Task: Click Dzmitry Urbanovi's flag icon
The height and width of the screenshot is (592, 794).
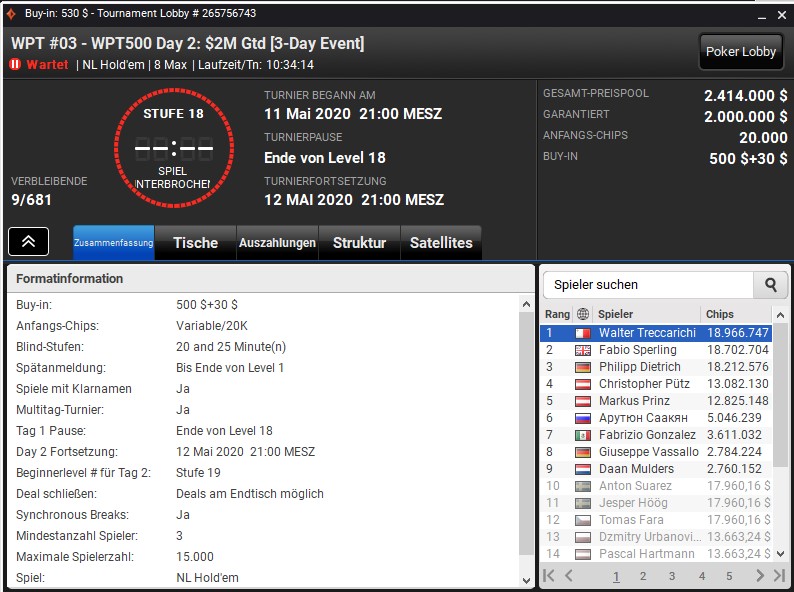Action: (583, 537)
